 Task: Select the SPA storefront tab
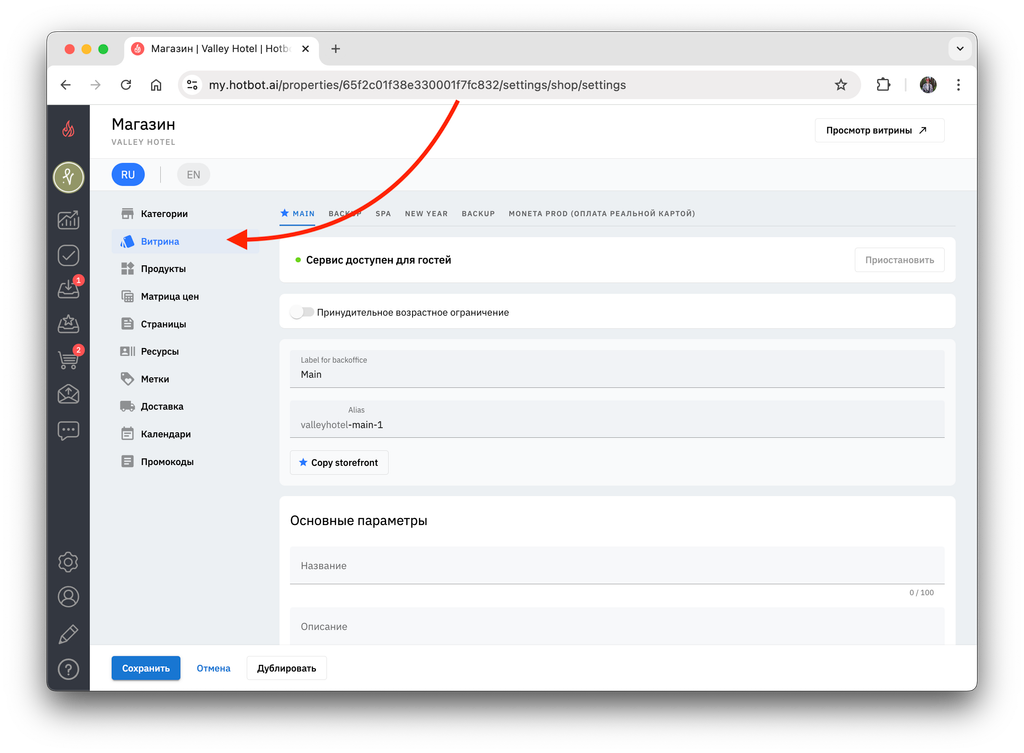(383, 214)
